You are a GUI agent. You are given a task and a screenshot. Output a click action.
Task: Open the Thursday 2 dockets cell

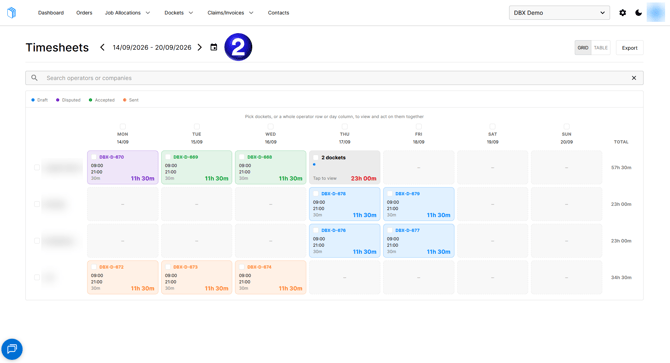coord(344,167)
